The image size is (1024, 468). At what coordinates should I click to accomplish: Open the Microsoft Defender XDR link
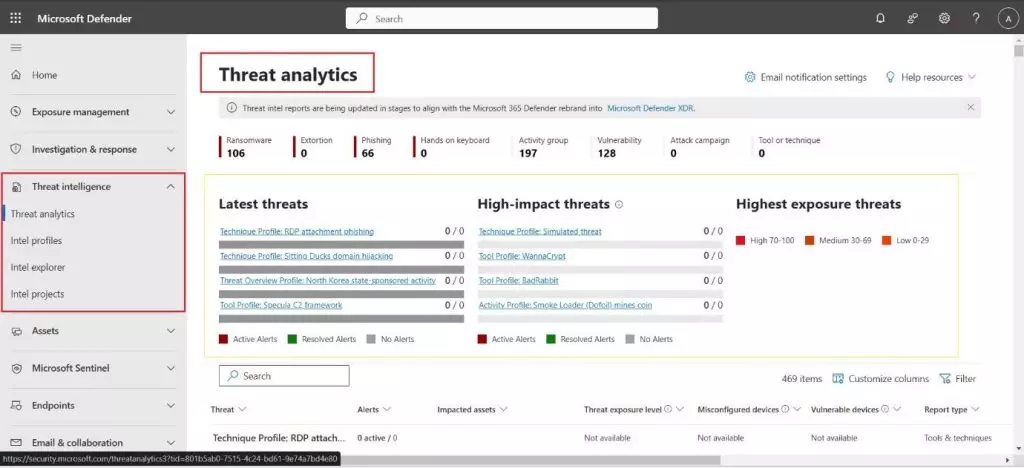pyautogui.click(x=651, y=107)
